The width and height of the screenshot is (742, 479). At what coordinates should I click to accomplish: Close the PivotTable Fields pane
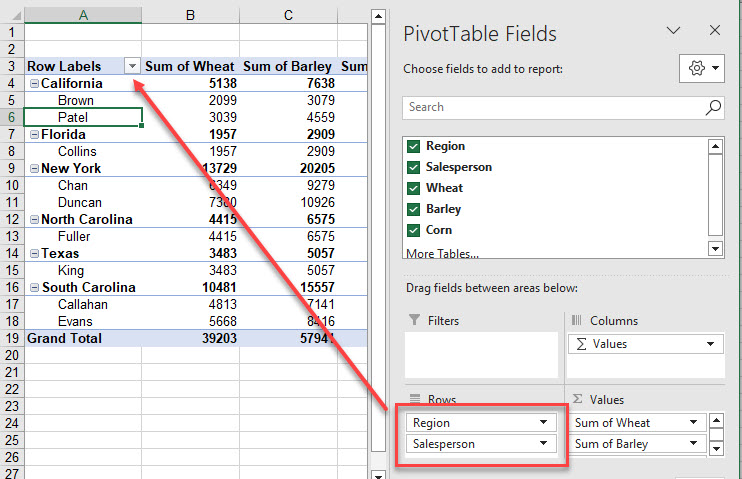(x=714, y=32)
